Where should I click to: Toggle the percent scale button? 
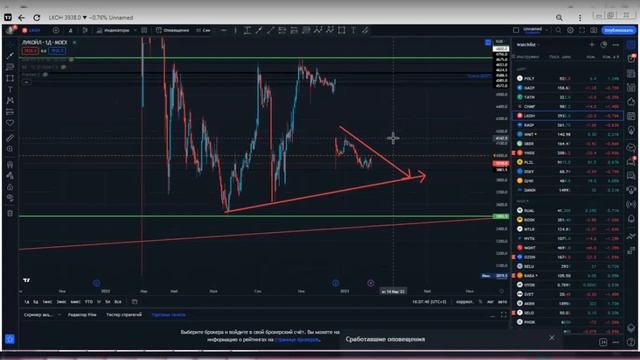coord(480,302)
